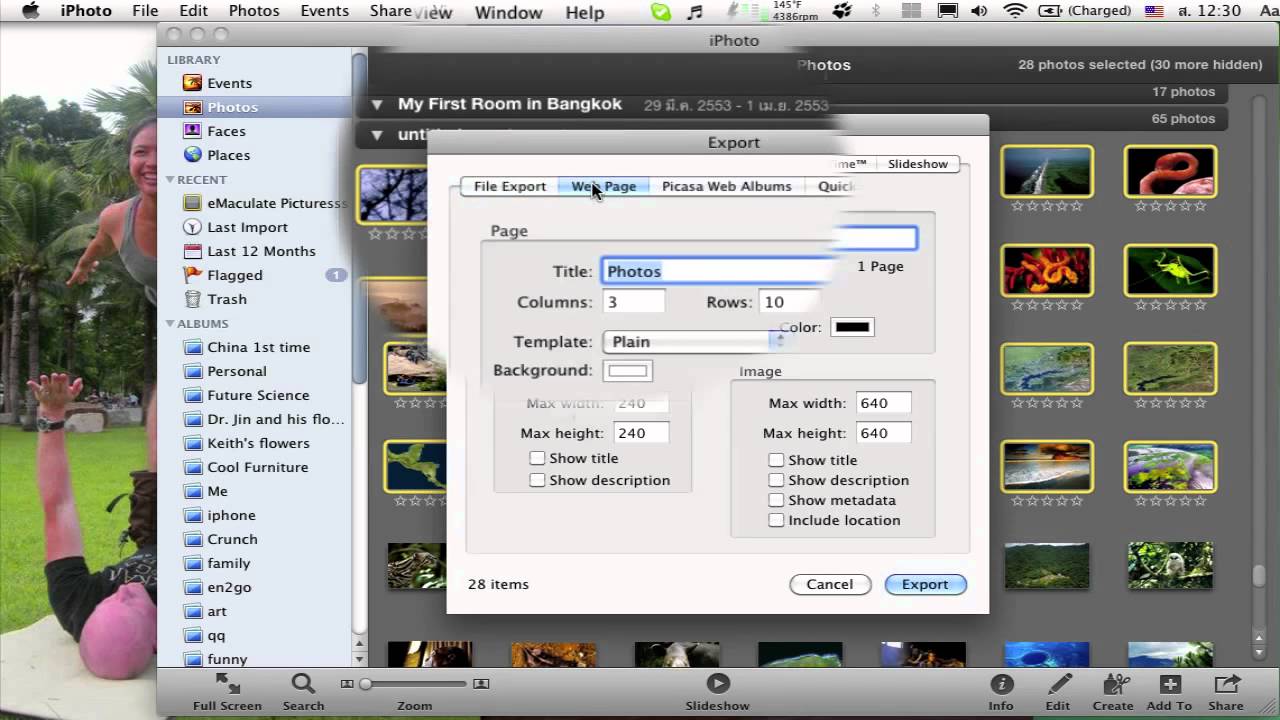Viewport: 1280px width, 720px height.
Task: Enable Include location checkbox
Action: coord(776,520)
